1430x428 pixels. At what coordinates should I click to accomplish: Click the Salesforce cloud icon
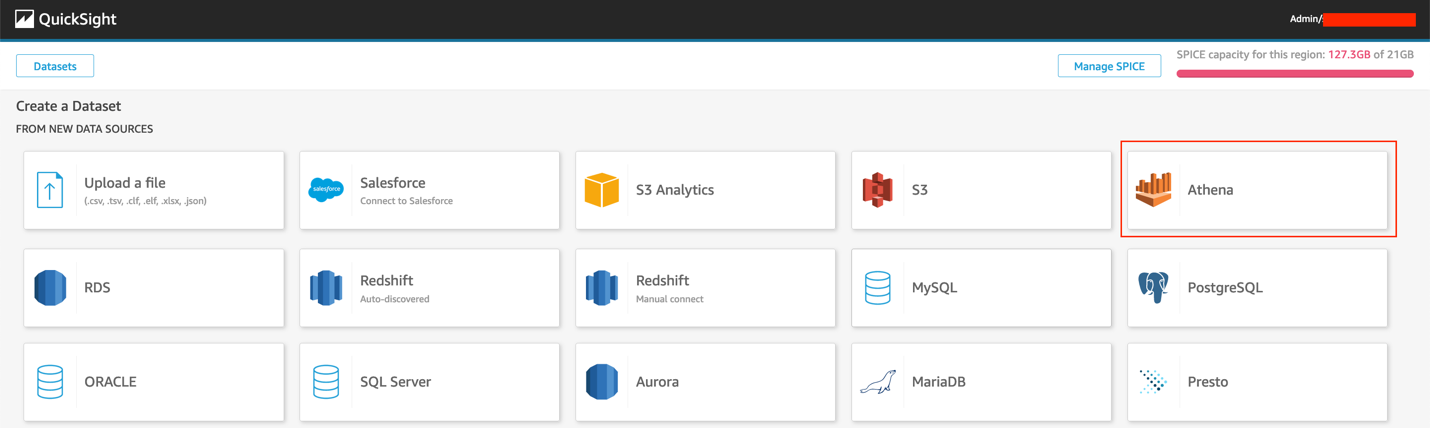[326, 190]
